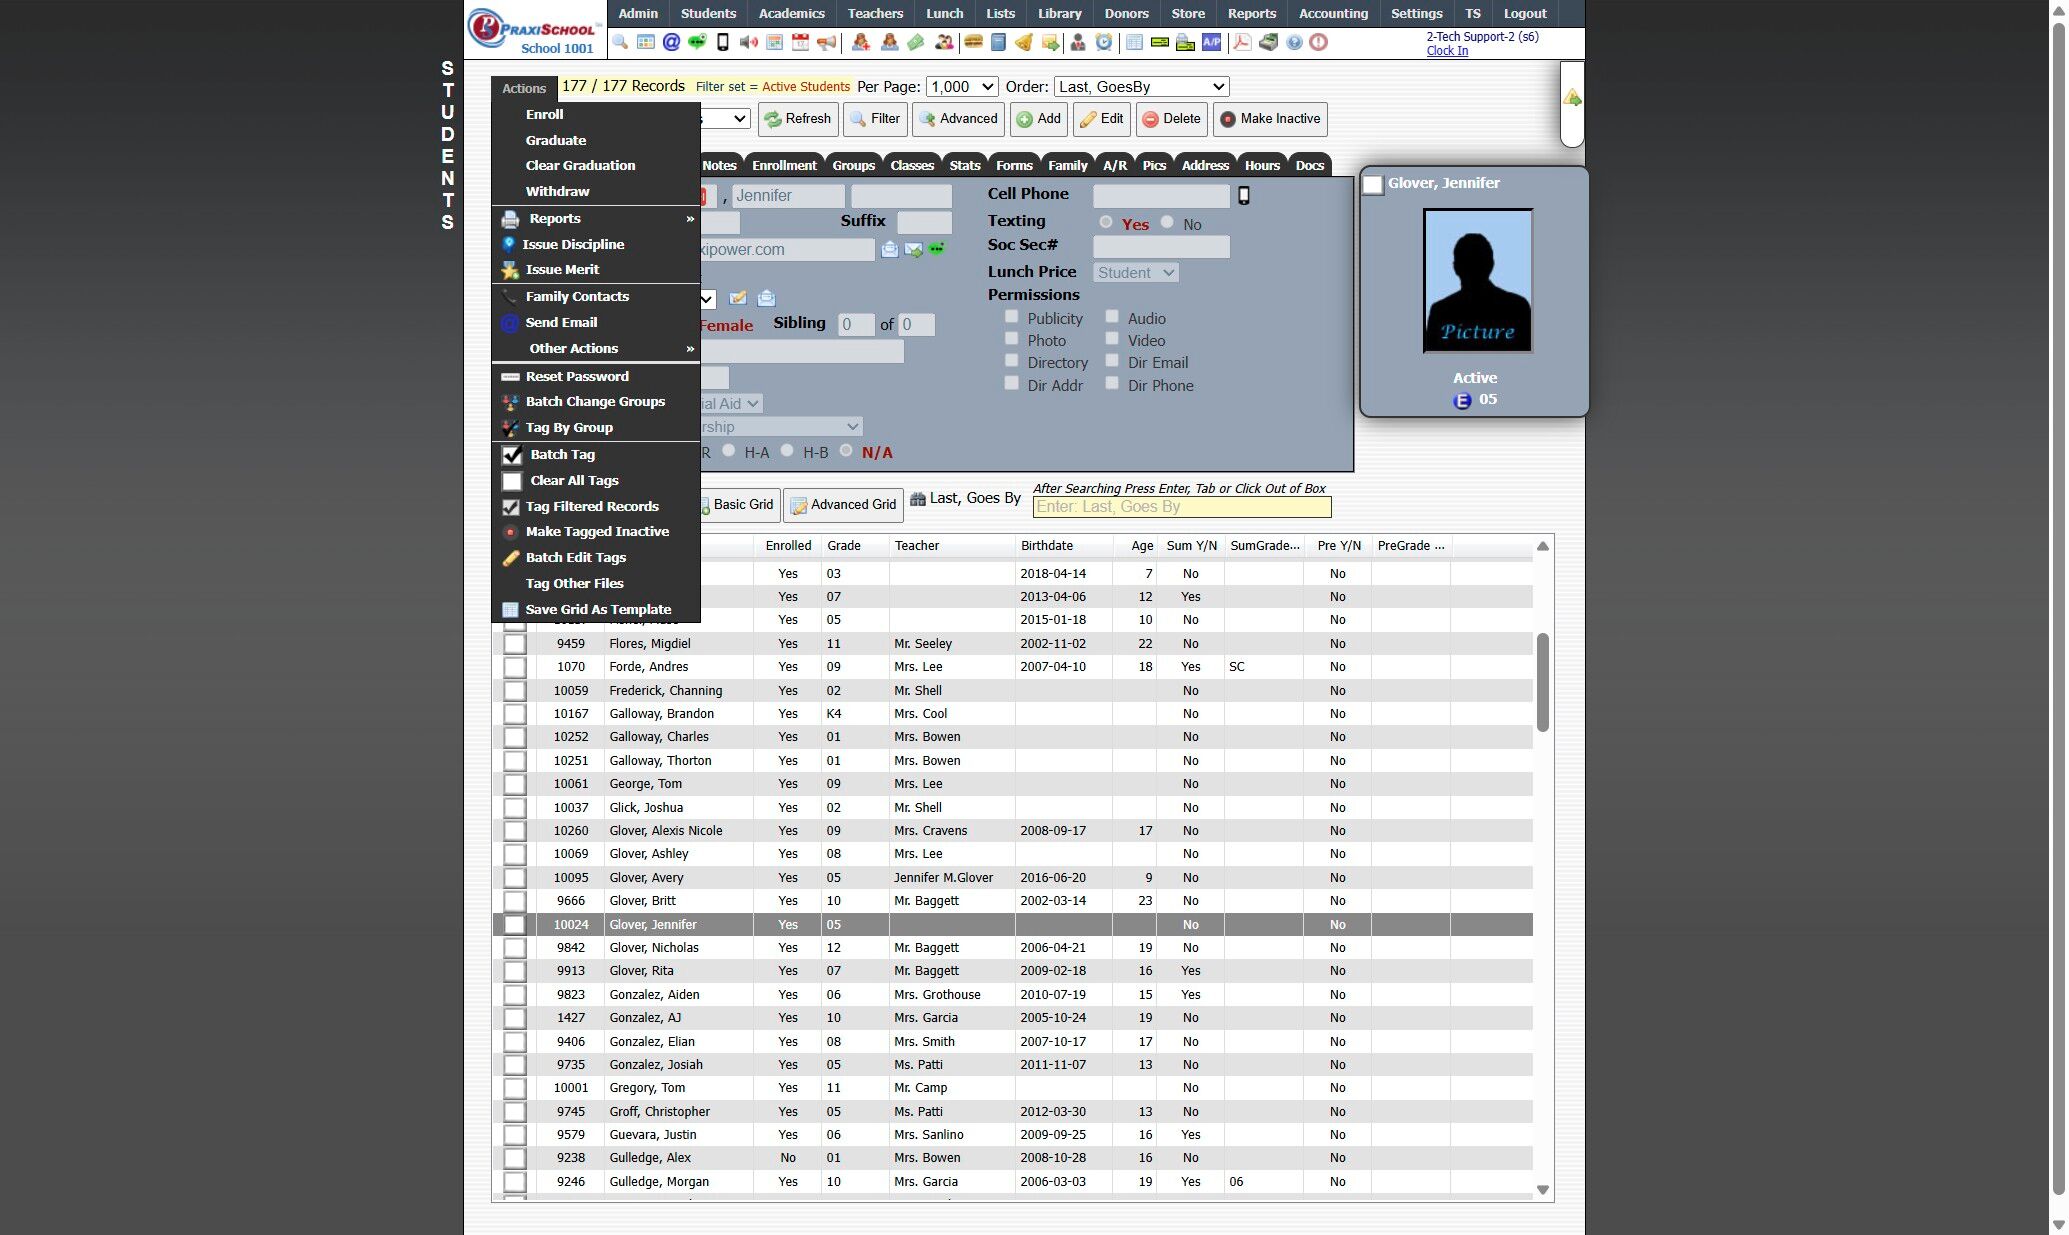Viewport: 2069px width, 1235px height.
Task: Open the hamburger lunch icon in toolbar
Action: (x=972, y=43)
